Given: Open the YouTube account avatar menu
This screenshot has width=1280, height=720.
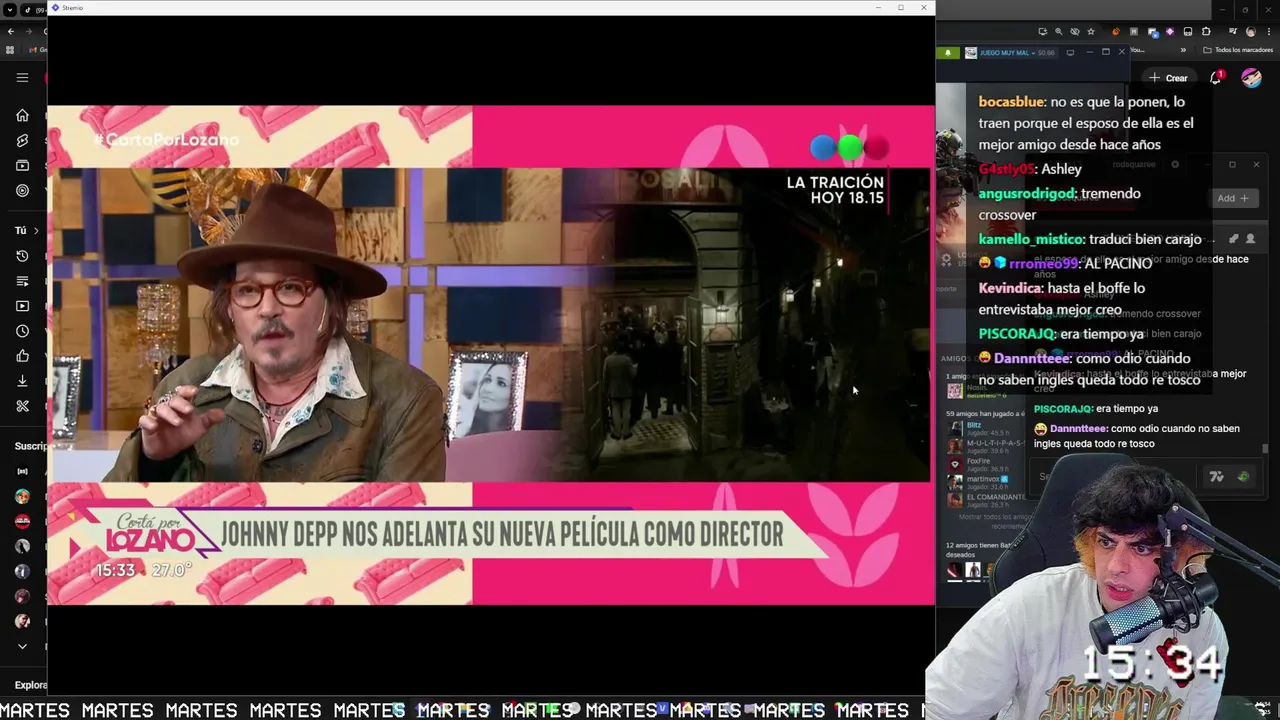Looking at the screenshot, I should [1251, 78].
